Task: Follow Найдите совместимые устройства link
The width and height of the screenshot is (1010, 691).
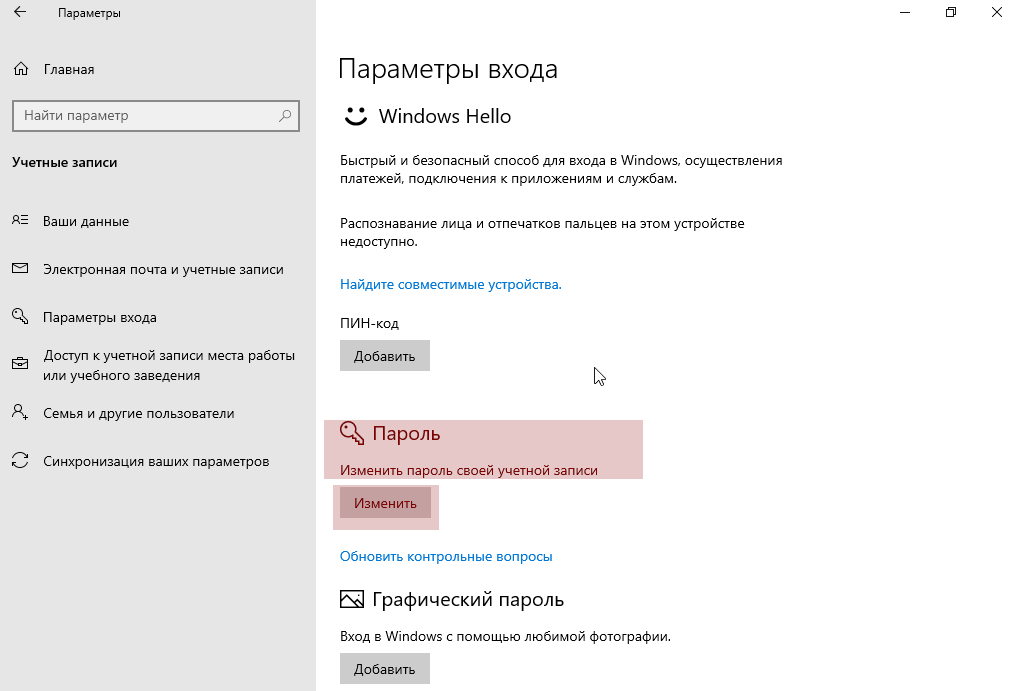Action: (451, 285)
